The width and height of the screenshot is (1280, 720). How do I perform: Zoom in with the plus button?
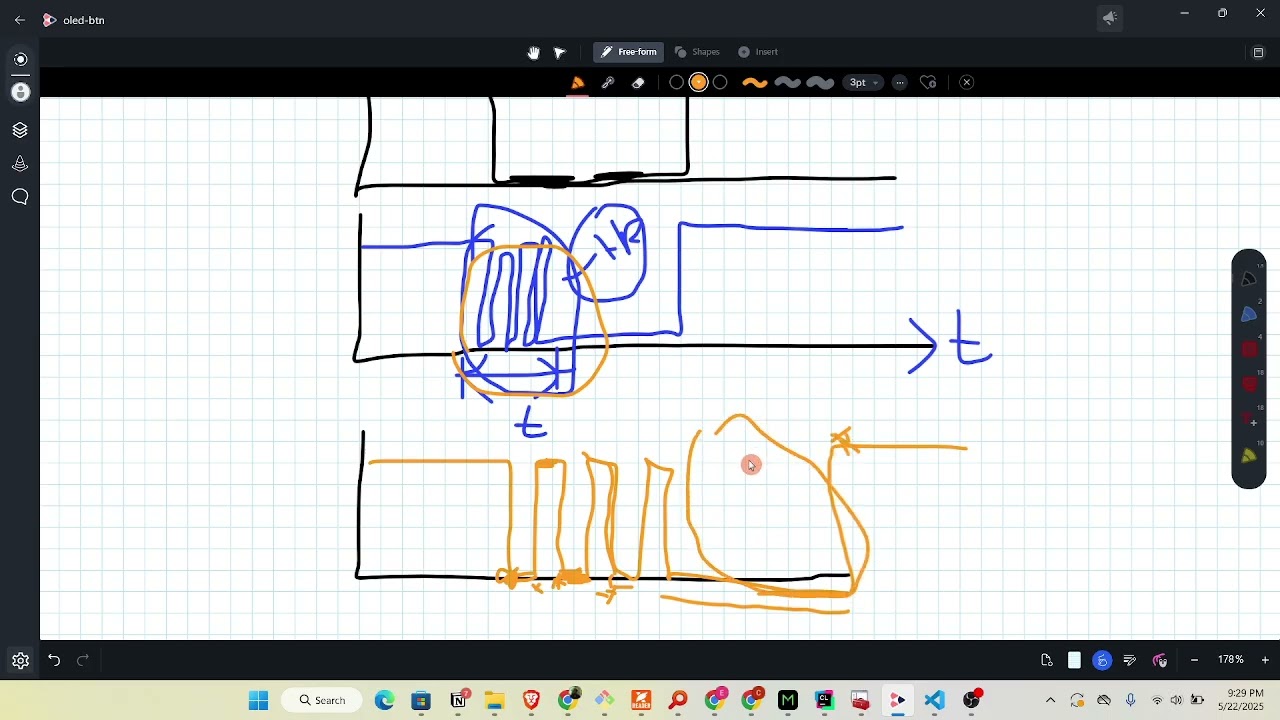(1265, 660)
